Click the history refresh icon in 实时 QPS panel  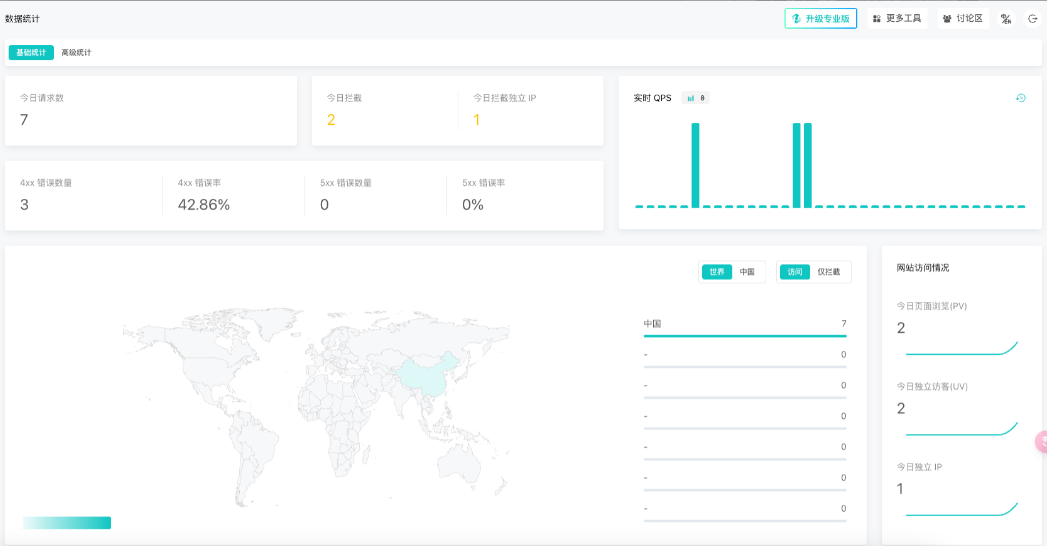(1020, 98)
